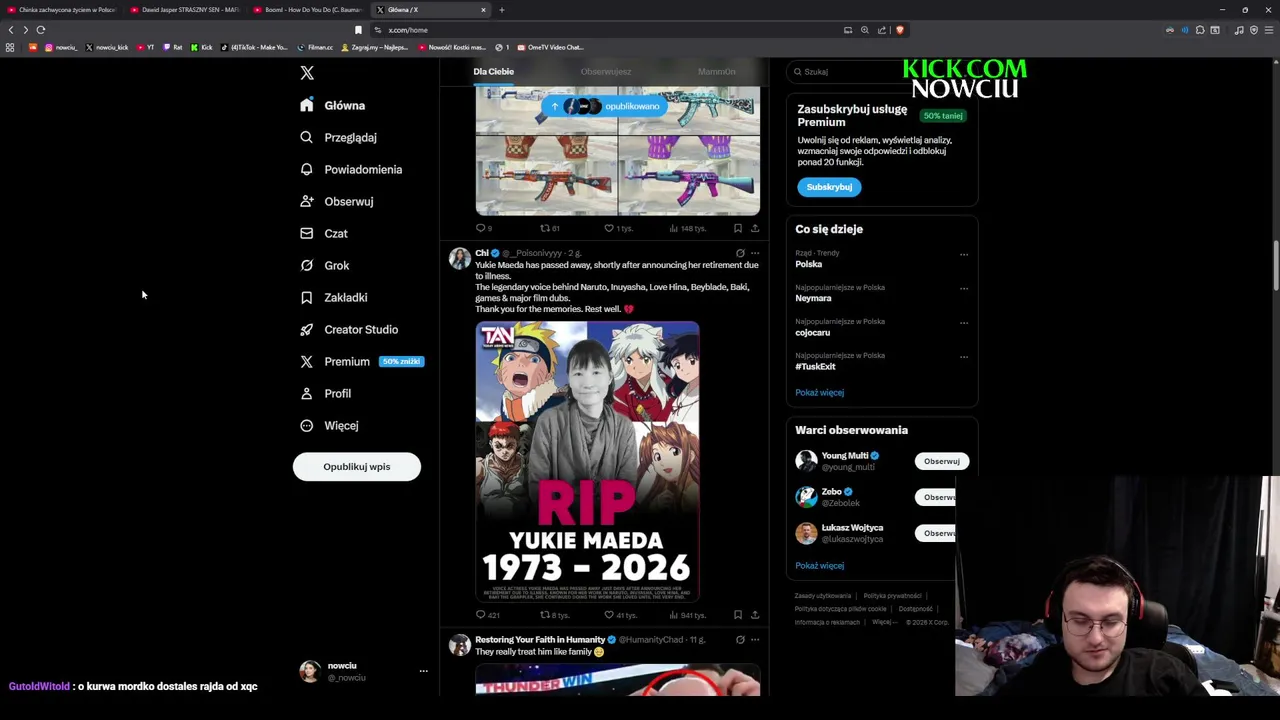Image resolution: width=1280 pixels, height=720 pixels.
Task: View analytics of Yukie Maeda post
Action: 687,615
